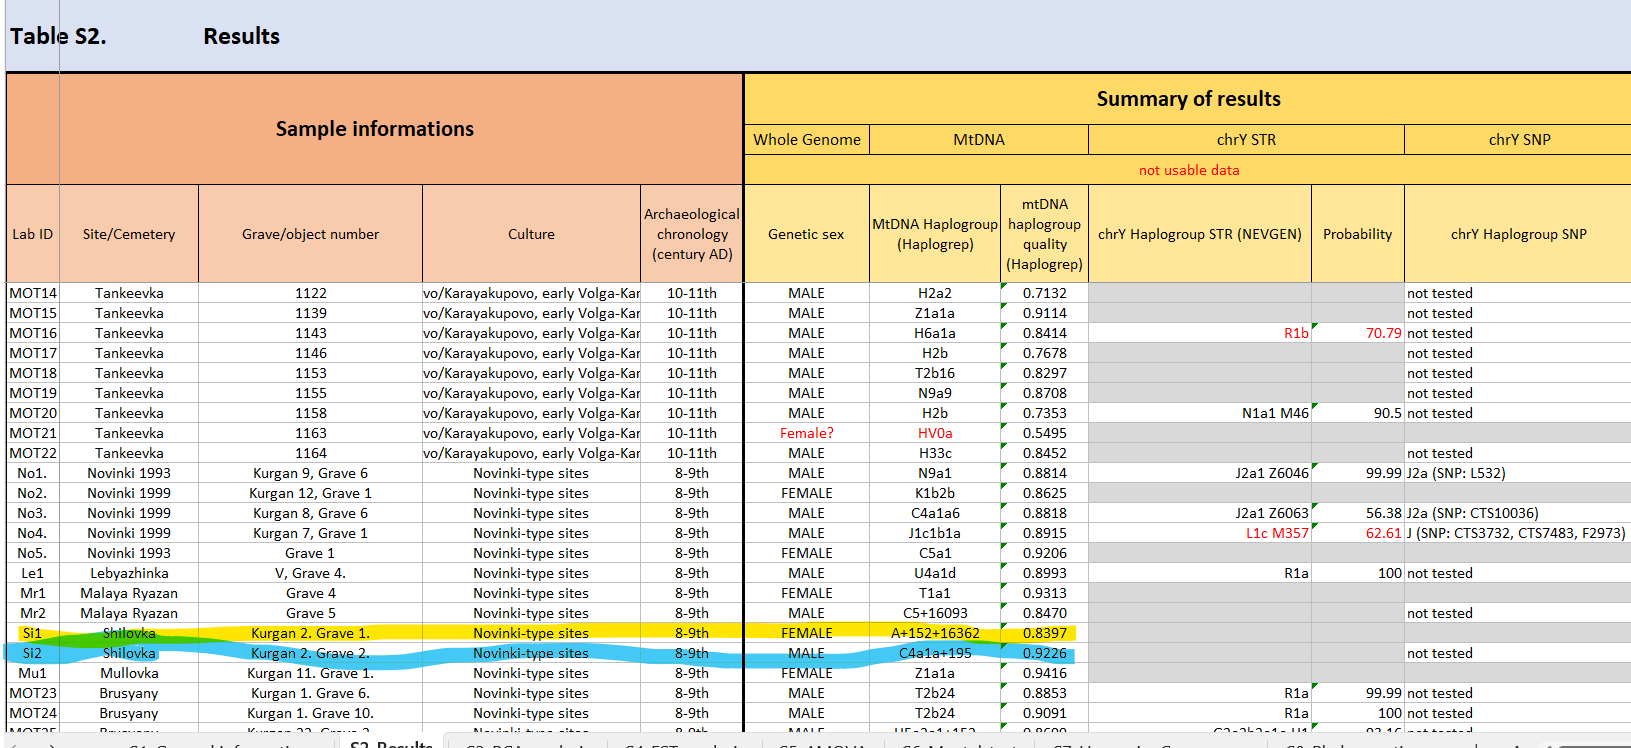Select the 'Genetic sex' column header
This screenshot has width=1631, height=748.
pos(805,234)
